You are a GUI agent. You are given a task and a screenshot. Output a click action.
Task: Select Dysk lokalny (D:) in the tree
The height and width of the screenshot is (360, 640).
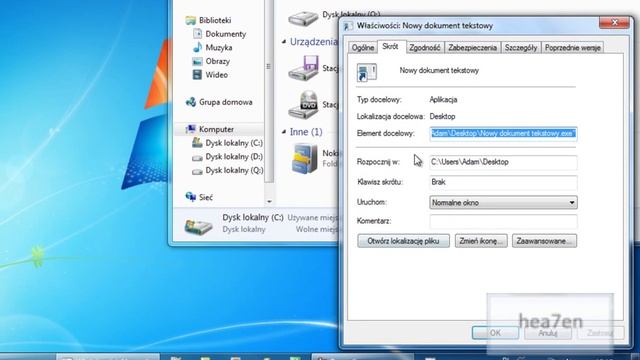click(x=234, y=157)
